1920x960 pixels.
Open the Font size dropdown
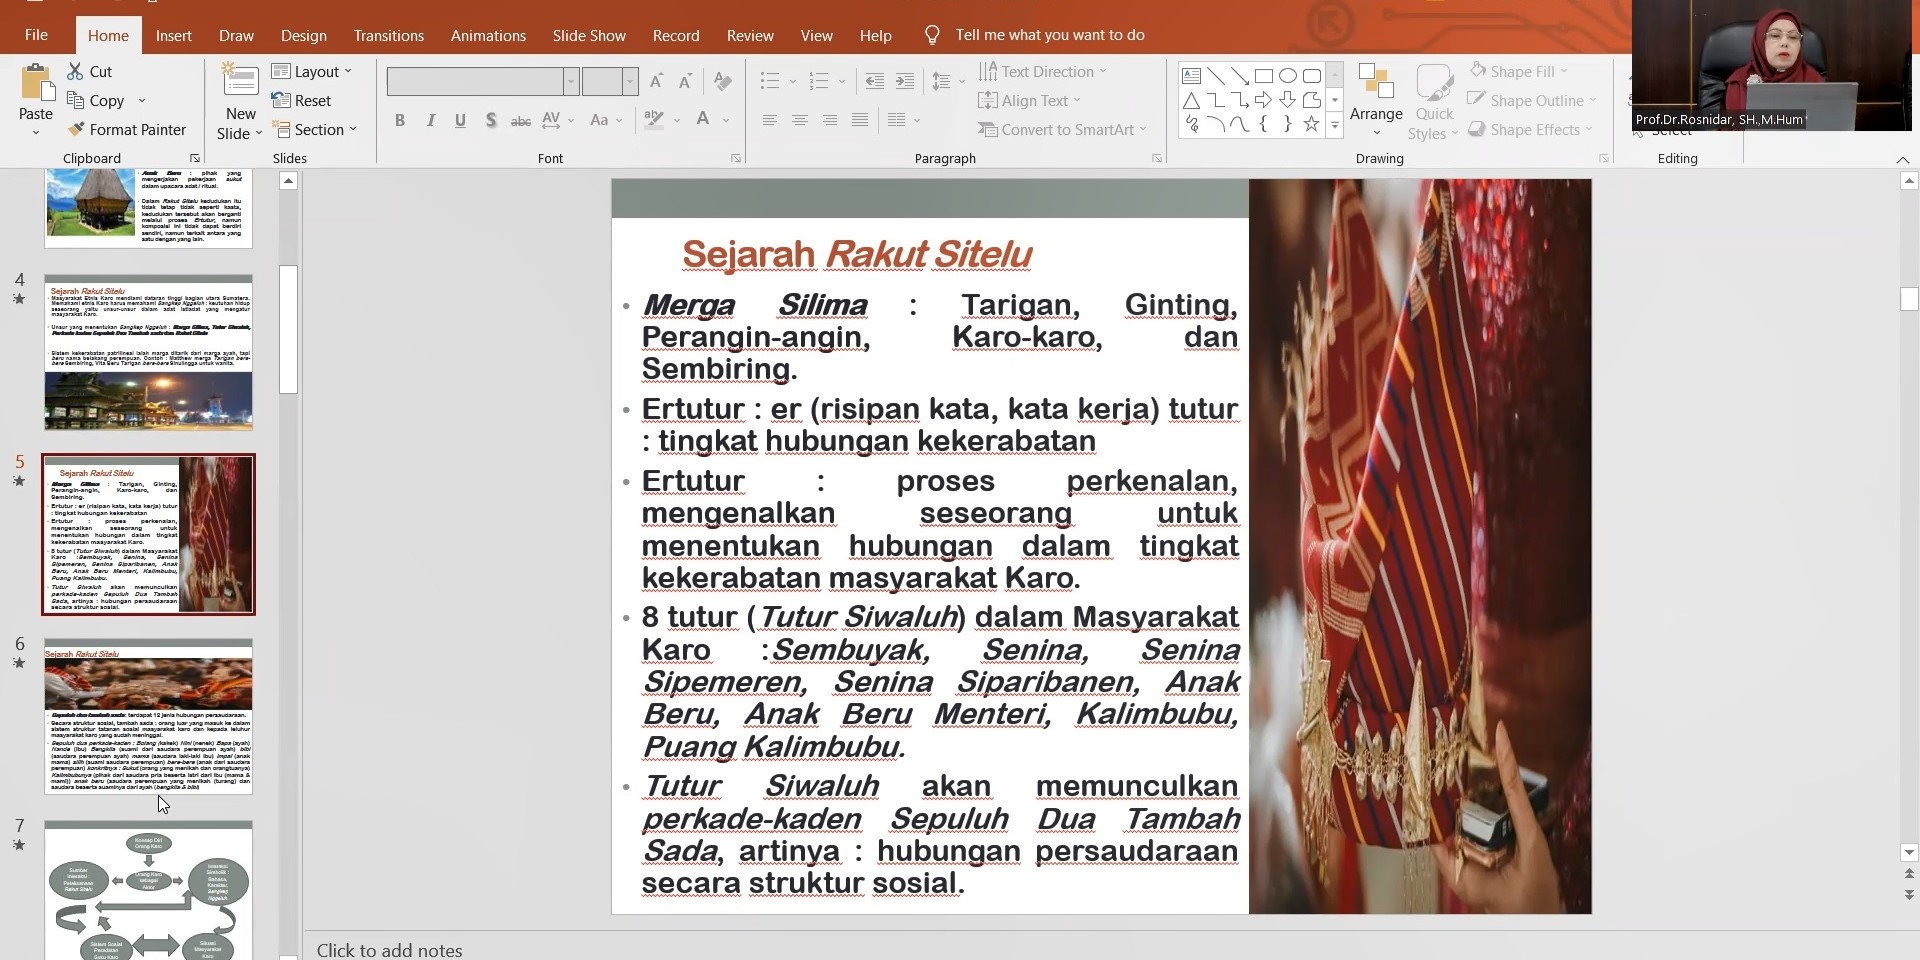(630, 81)
